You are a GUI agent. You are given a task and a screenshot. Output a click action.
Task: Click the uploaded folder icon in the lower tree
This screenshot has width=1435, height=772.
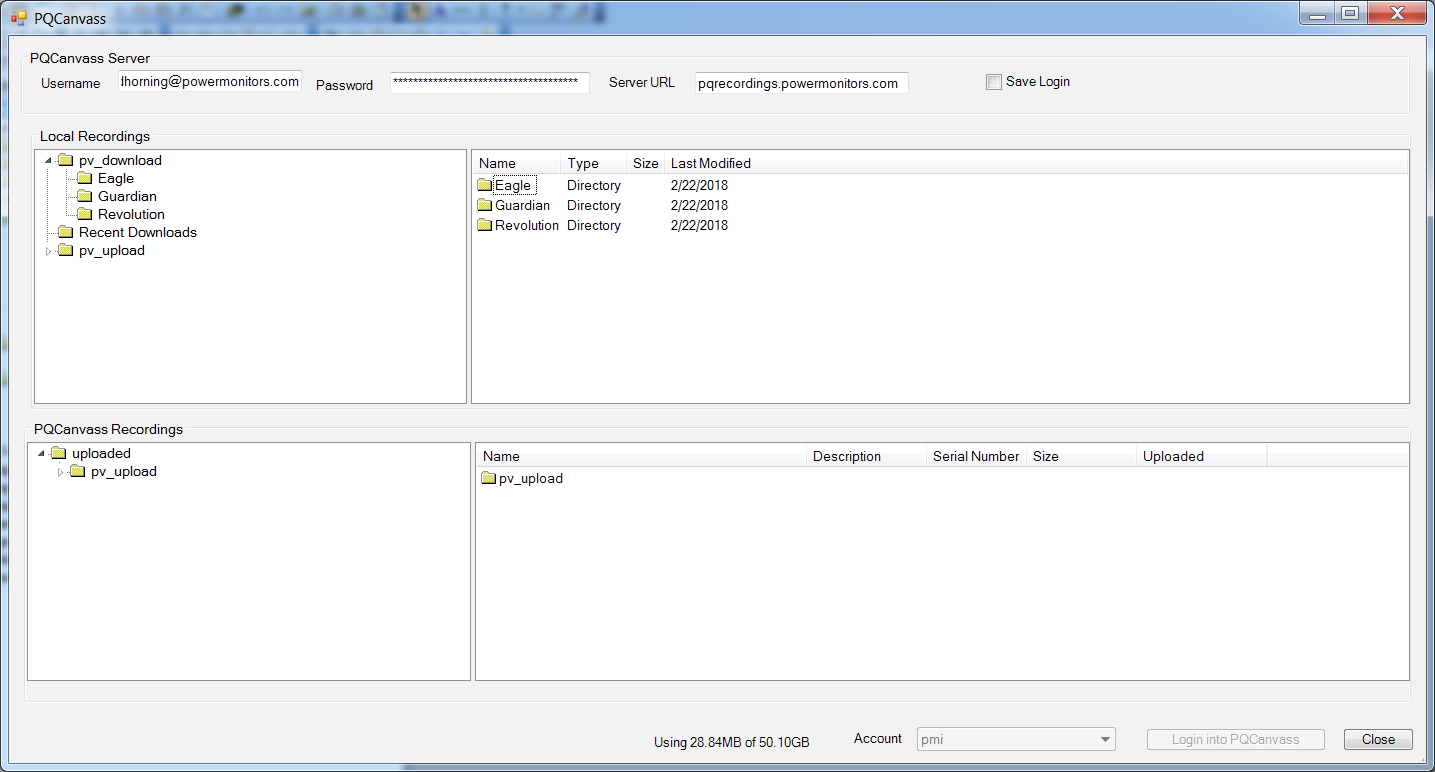click(x=59, y=453)
